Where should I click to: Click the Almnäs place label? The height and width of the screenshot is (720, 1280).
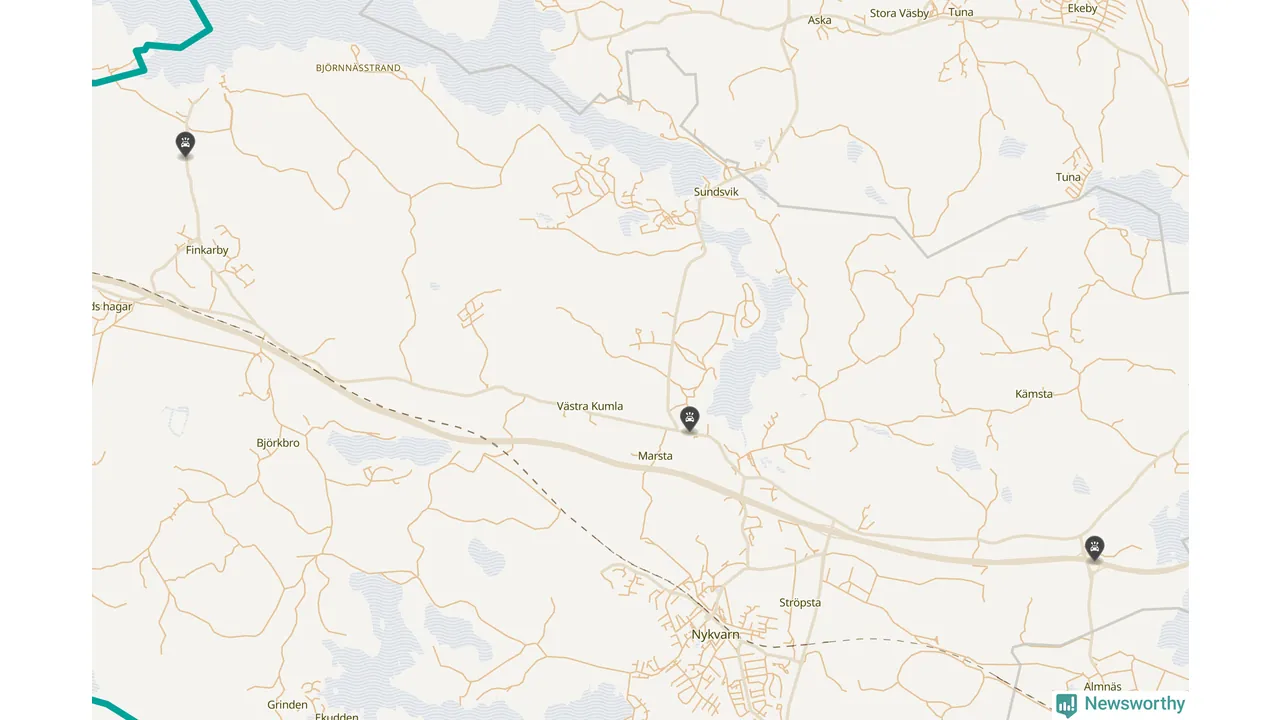coord(1103,687)
